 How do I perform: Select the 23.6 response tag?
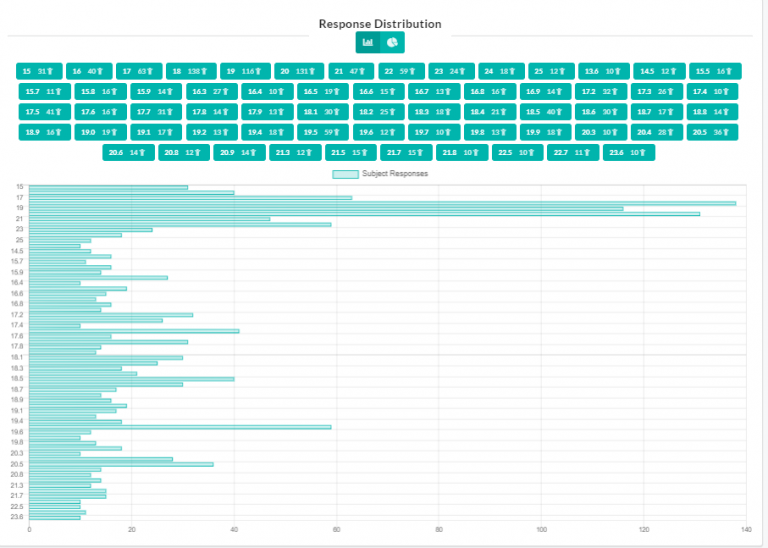pos(628,152)
